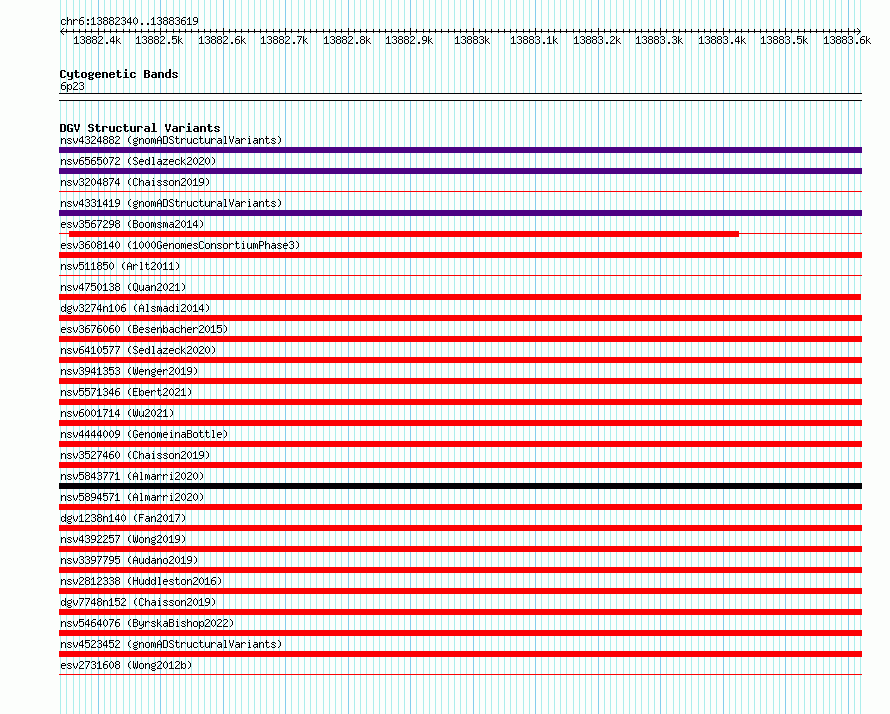Image resolution: width=890 pixels, height=714 pixels.
Task: Click the nsv2812338 (Huddleston2016) label
Action: (141, 581)
